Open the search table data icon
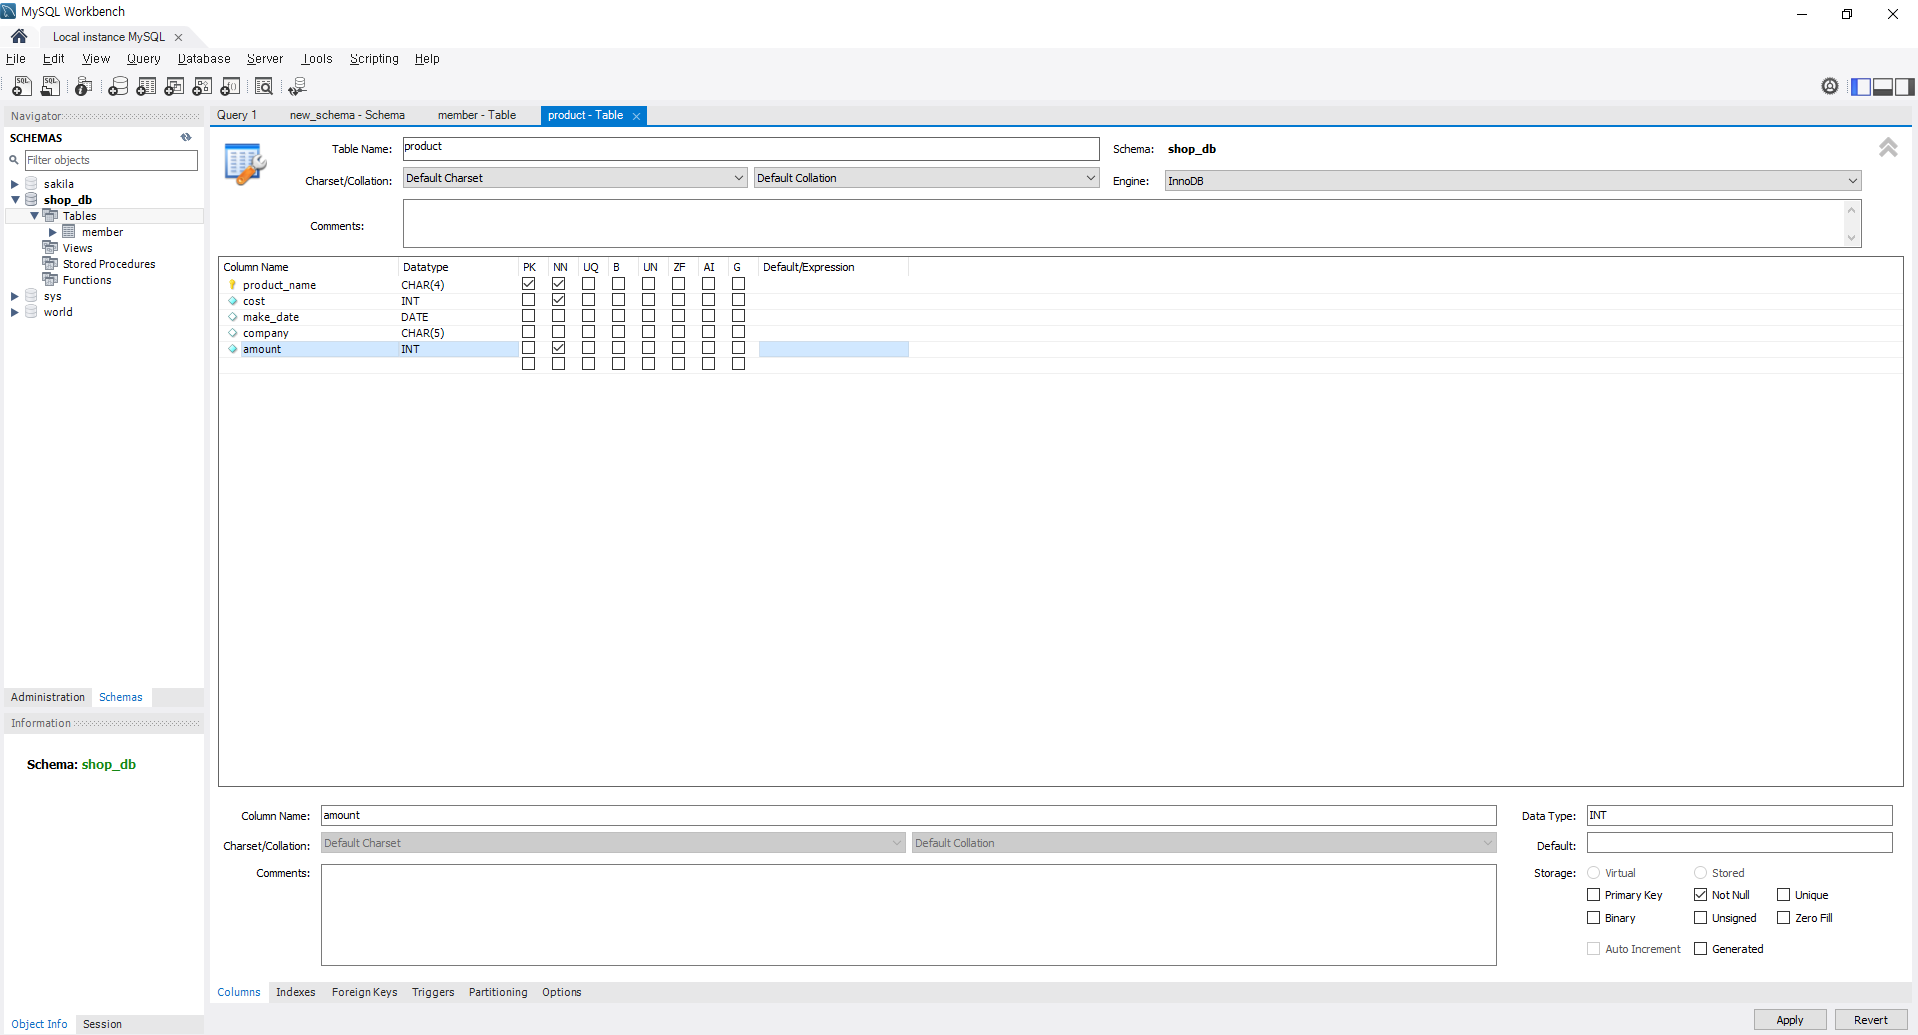Screen dimensions: 1918x1035 pos(264,87)
